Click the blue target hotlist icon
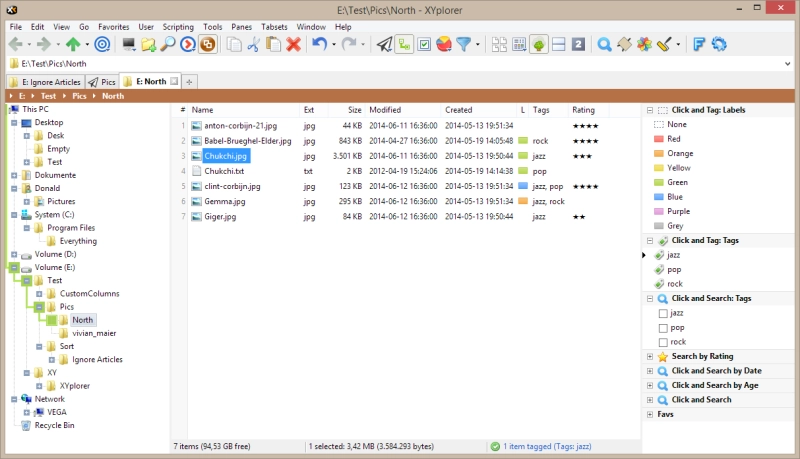The height and width of the screenshot is (459, 800). (102, 44)
